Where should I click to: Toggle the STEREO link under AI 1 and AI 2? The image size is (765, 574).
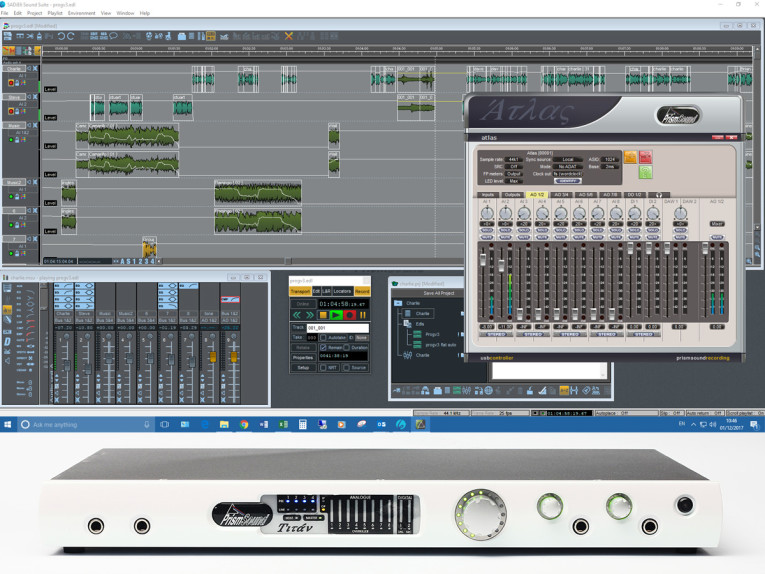496,335
